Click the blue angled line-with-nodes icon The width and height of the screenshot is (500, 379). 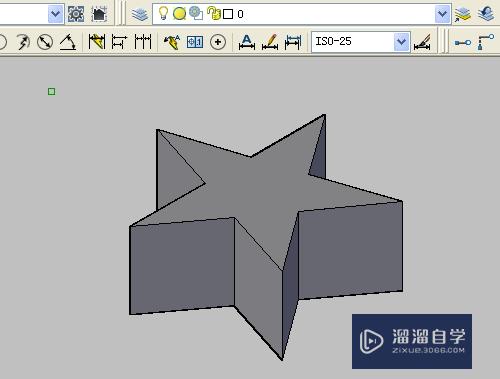(x=486, y=42)
